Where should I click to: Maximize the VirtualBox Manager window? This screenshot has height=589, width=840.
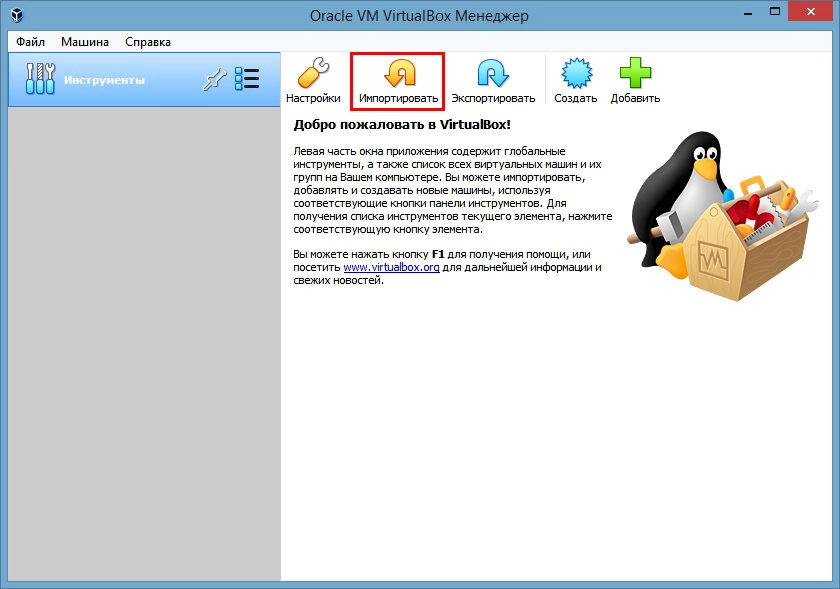coord(775,12)
